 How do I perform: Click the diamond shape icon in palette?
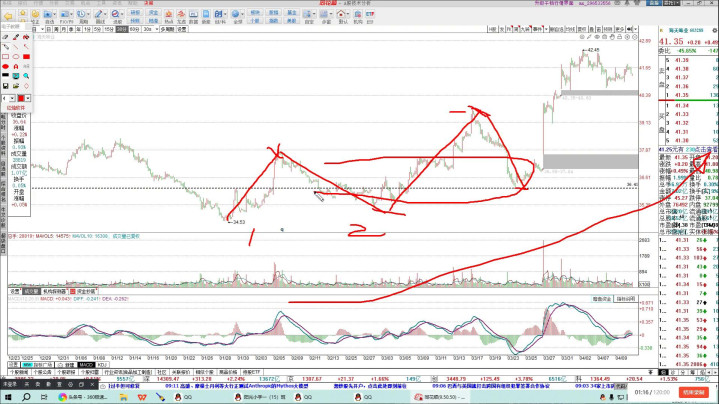coord(26,86)
